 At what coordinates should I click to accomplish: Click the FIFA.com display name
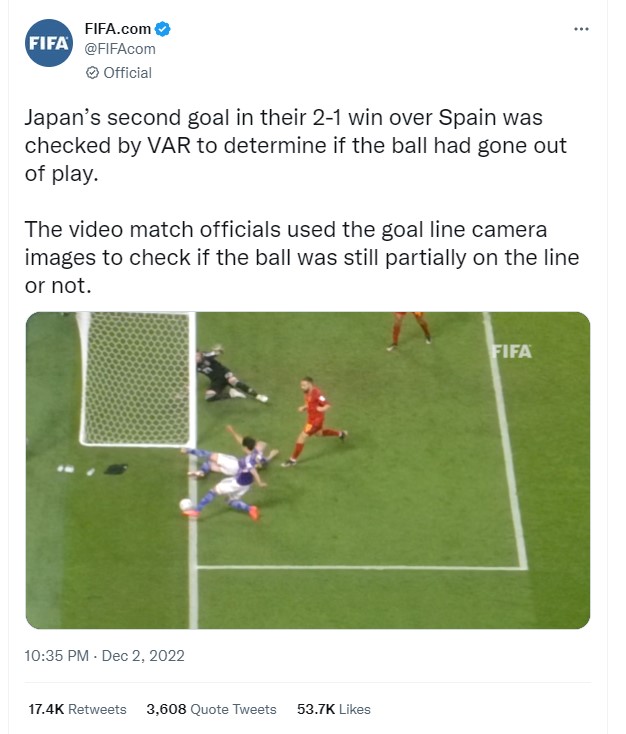click(118, 29)
